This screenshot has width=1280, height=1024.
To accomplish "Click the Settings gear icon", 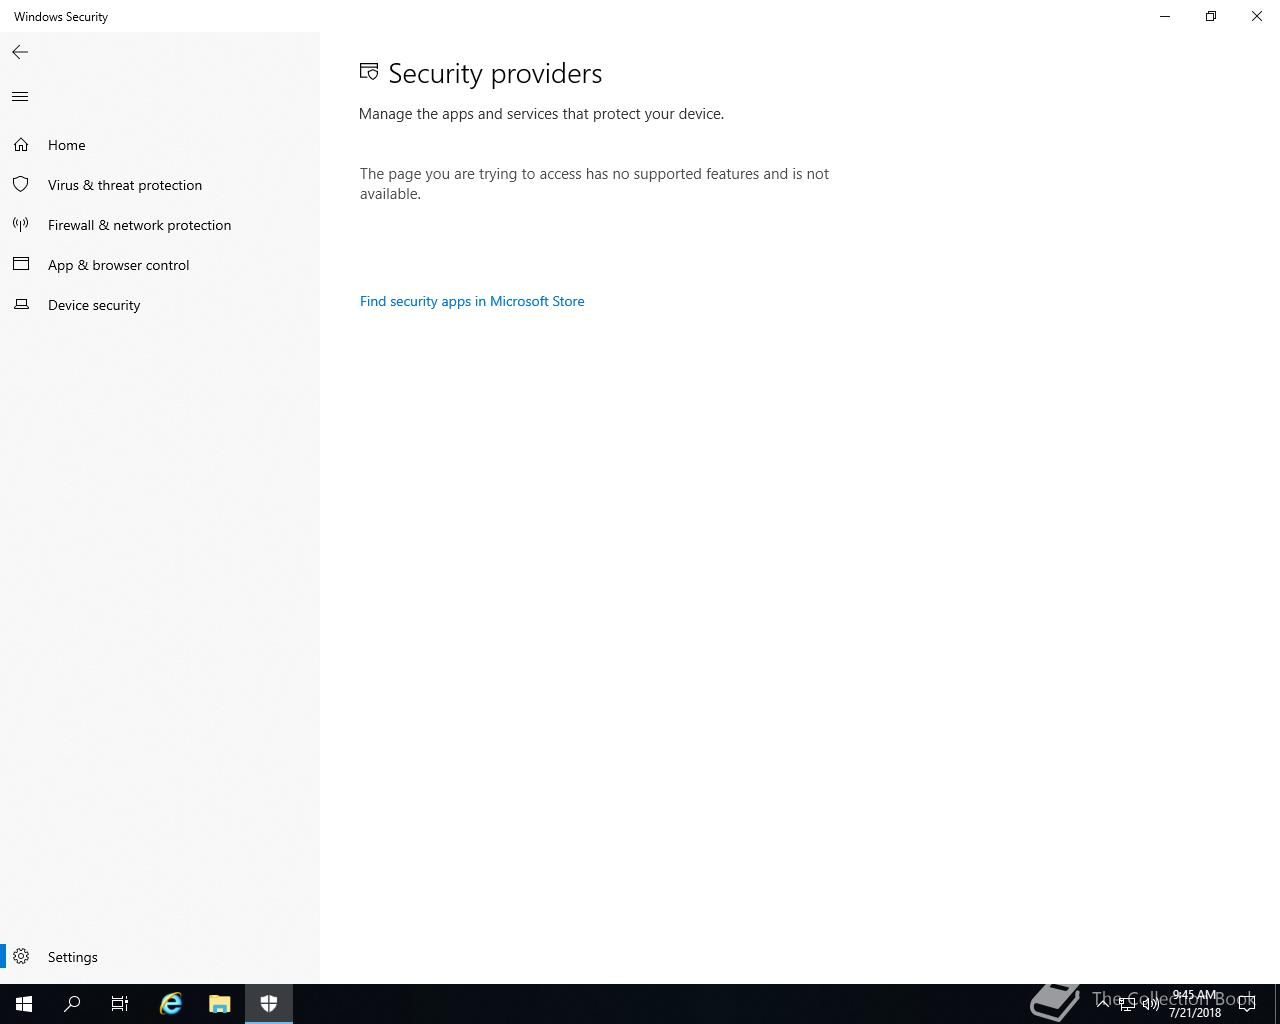I will 21,957.
